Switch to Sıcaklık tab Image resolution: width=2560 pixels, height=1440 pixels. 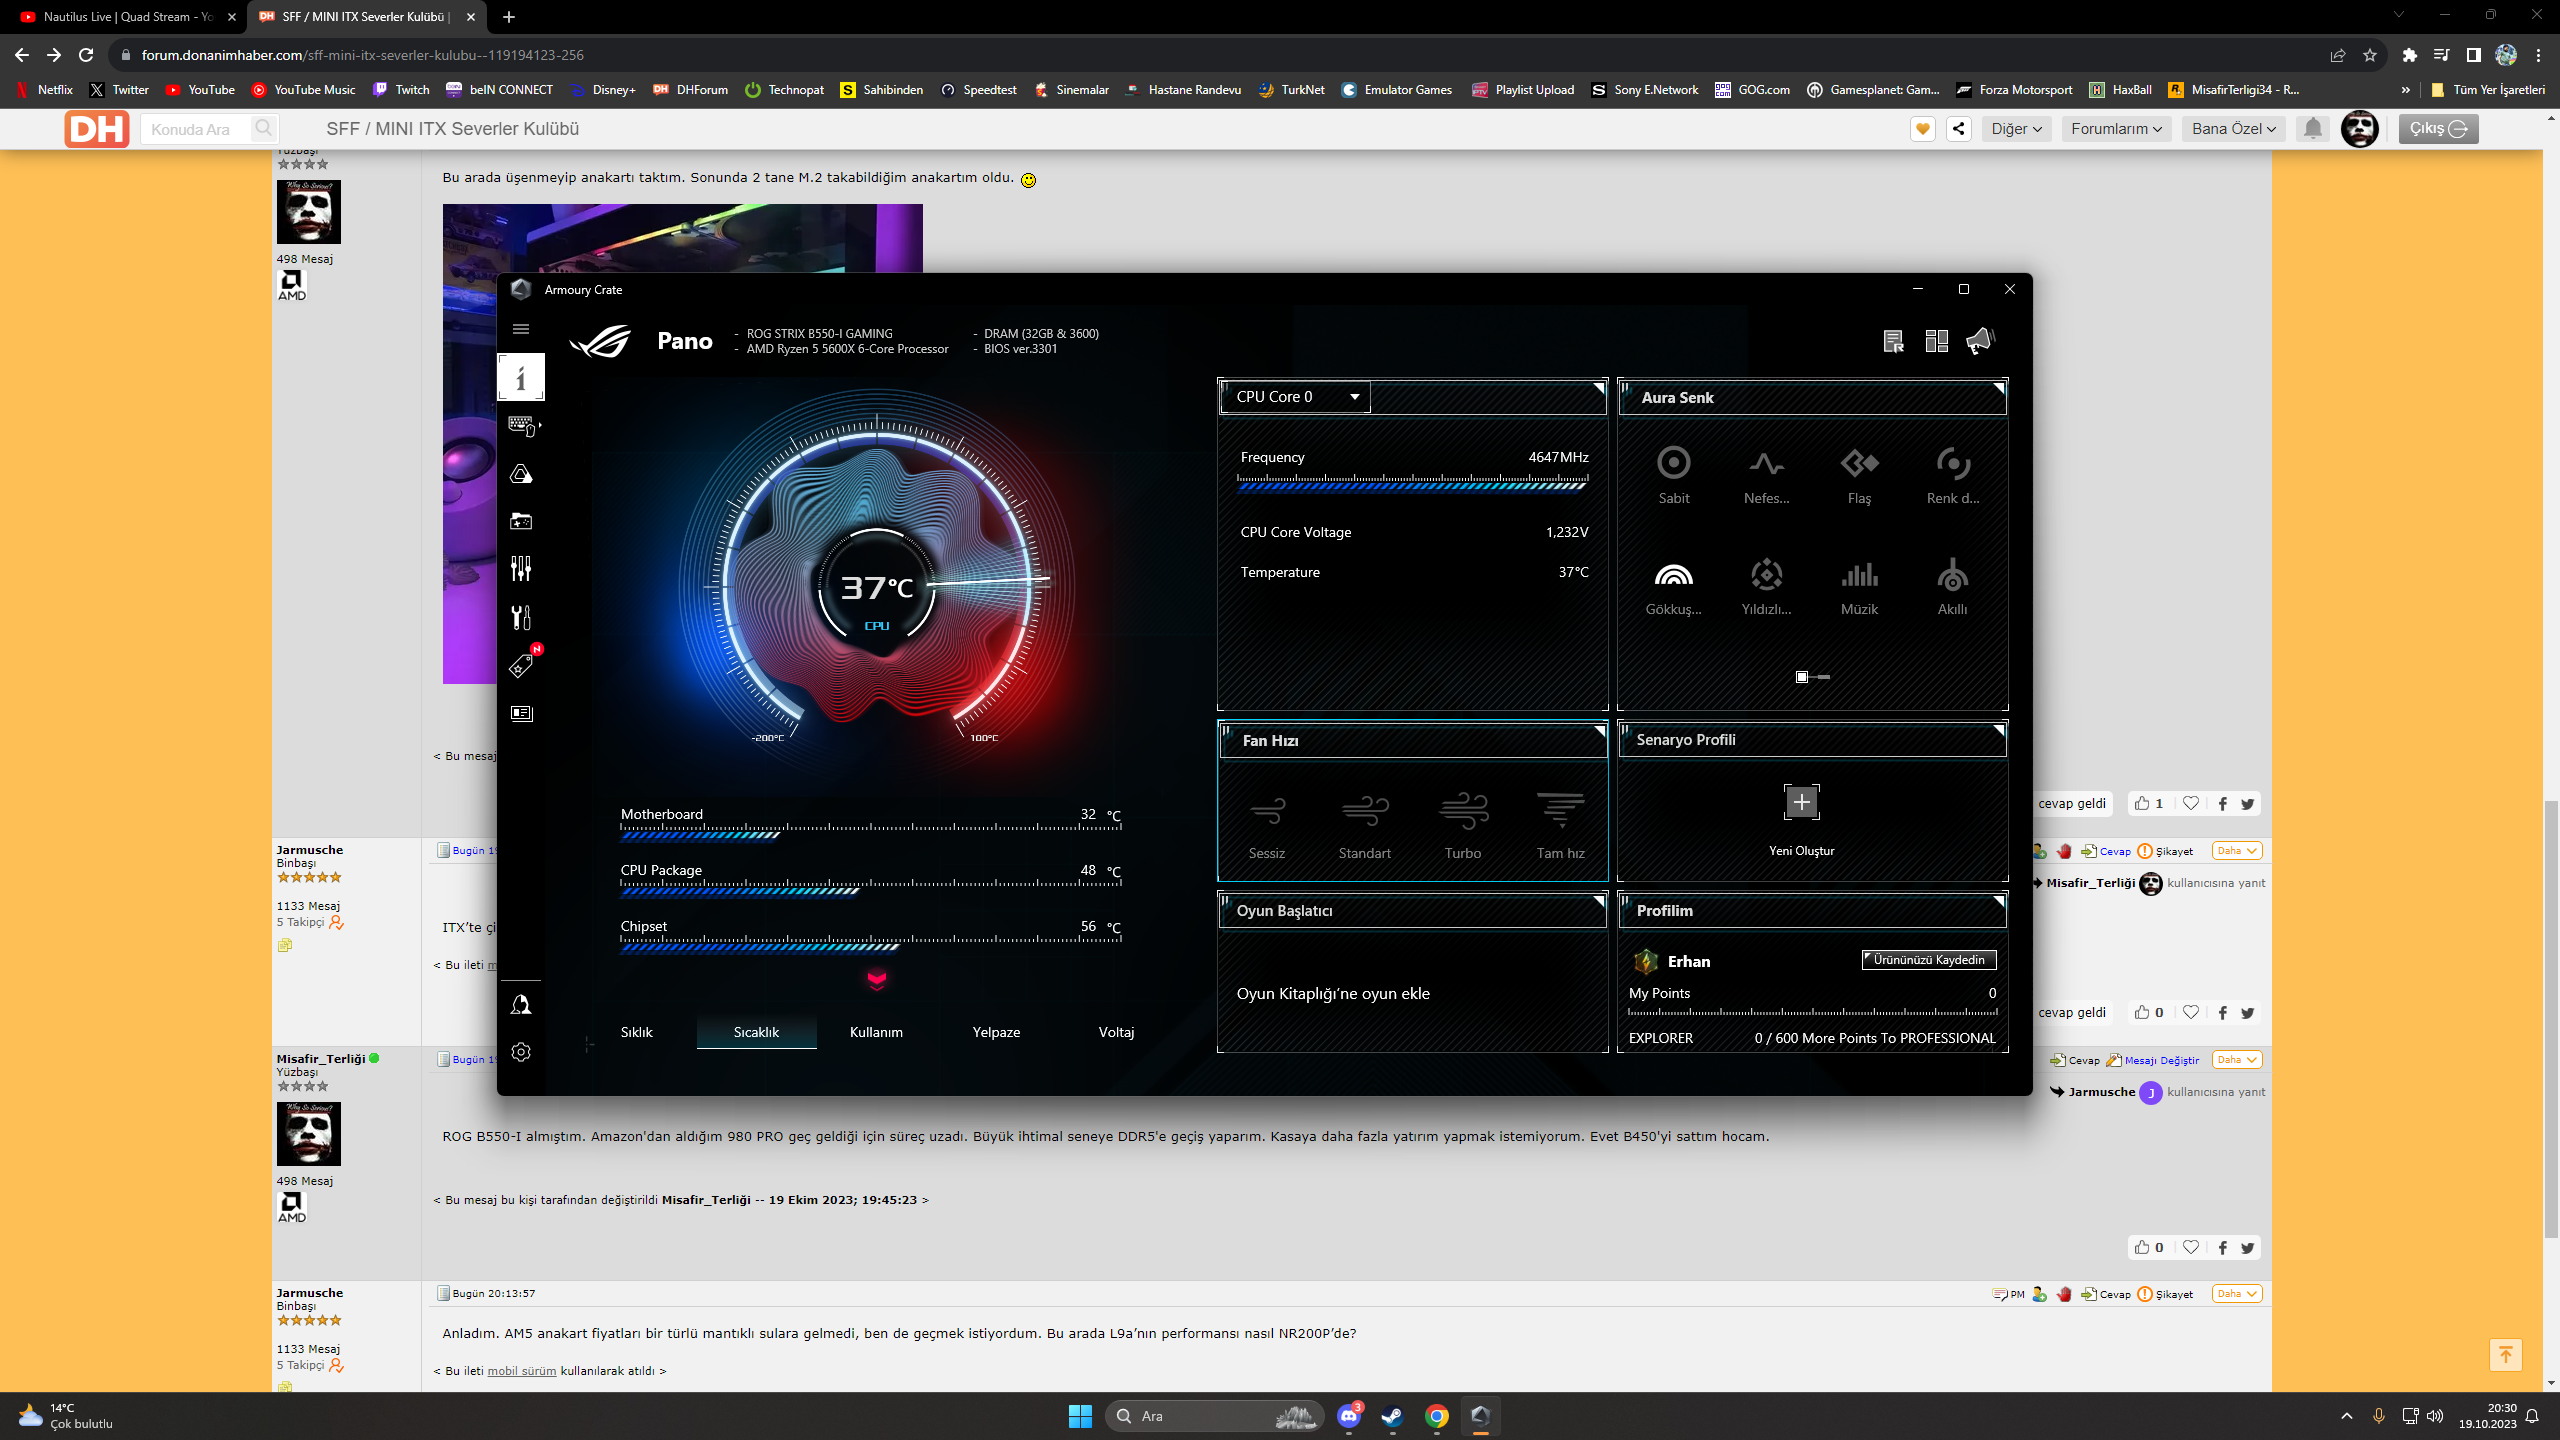pos(756,1032)
